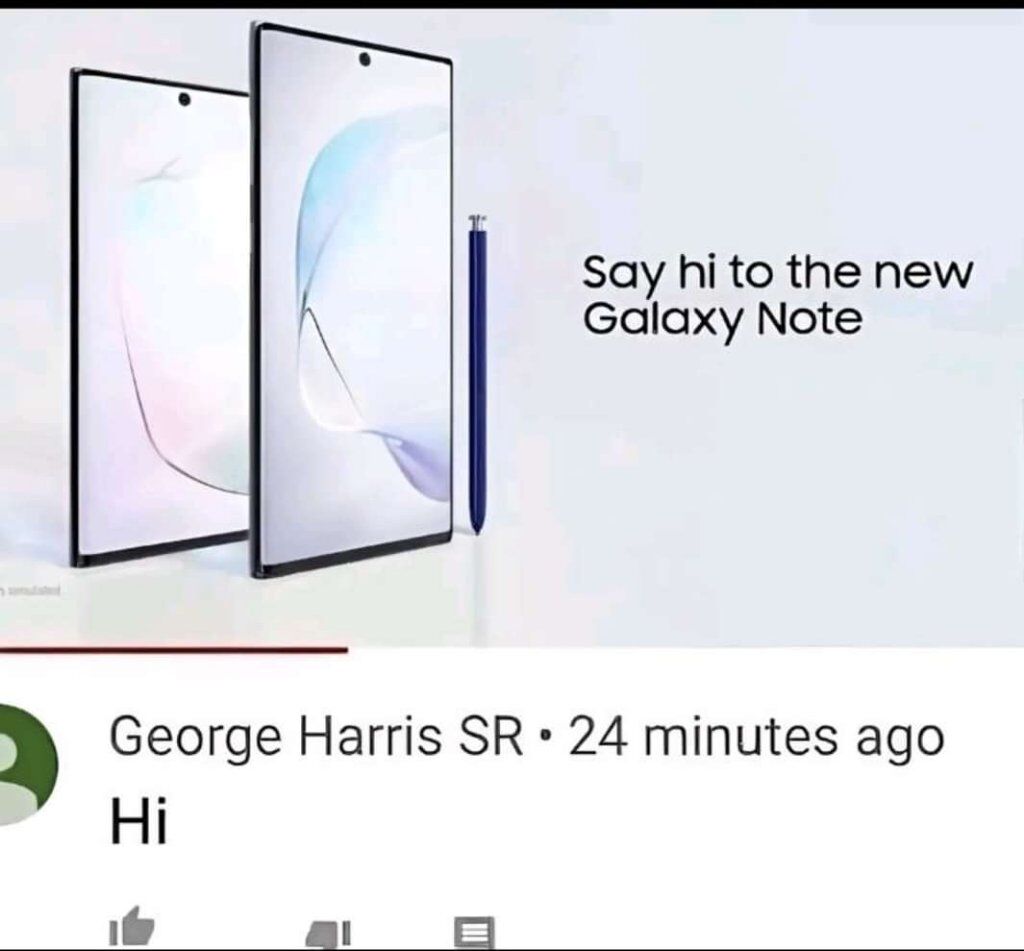1024x951 pixels.
Task: Click the "24 minutes ago" timestamp
Action: click(756, 736)
